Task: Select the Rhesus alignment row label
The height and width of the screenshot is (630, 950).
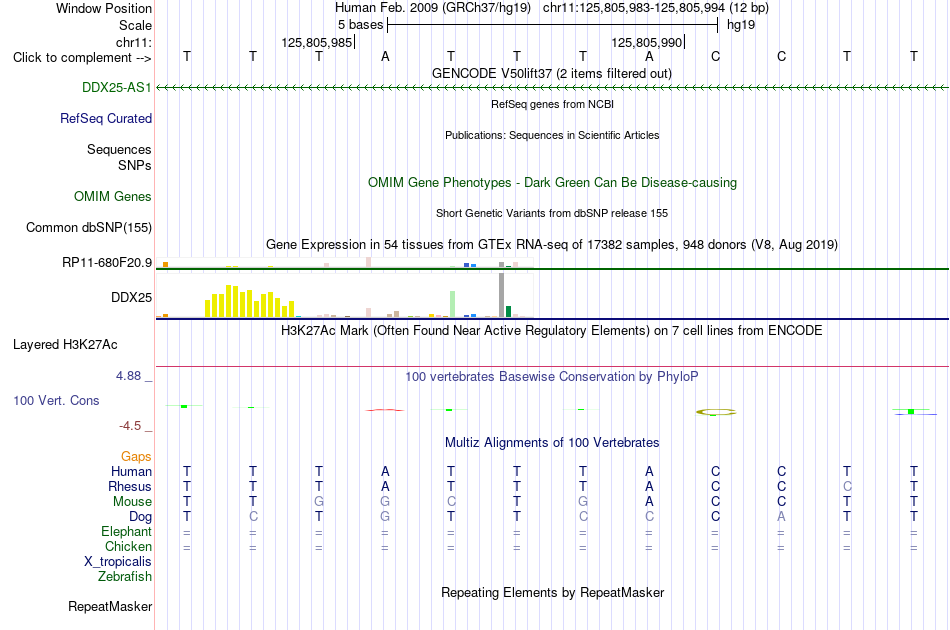Action: [130, 487]
